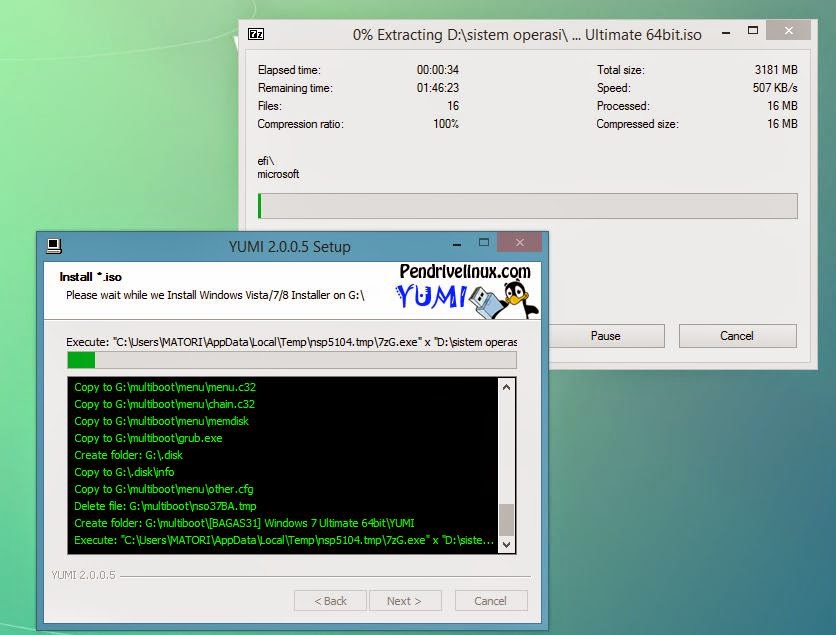Click the 'microsoft' current file name
The image size is (836, 635).
[x=278, y=174]
